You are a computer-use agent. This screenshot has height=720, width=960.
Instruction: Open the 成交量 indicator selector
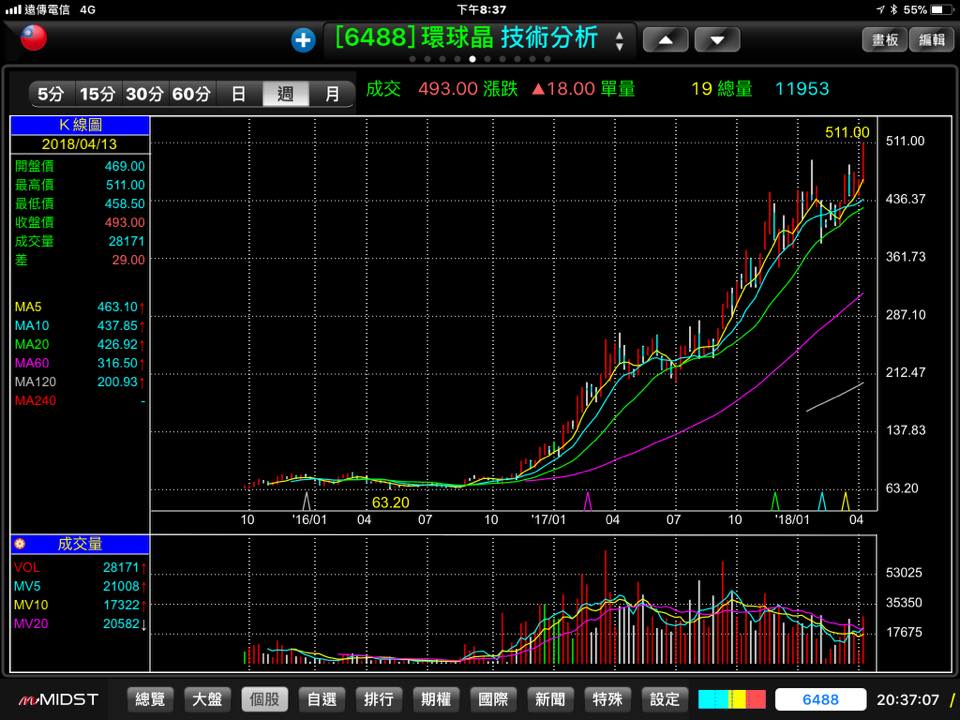tap(80, 544)
